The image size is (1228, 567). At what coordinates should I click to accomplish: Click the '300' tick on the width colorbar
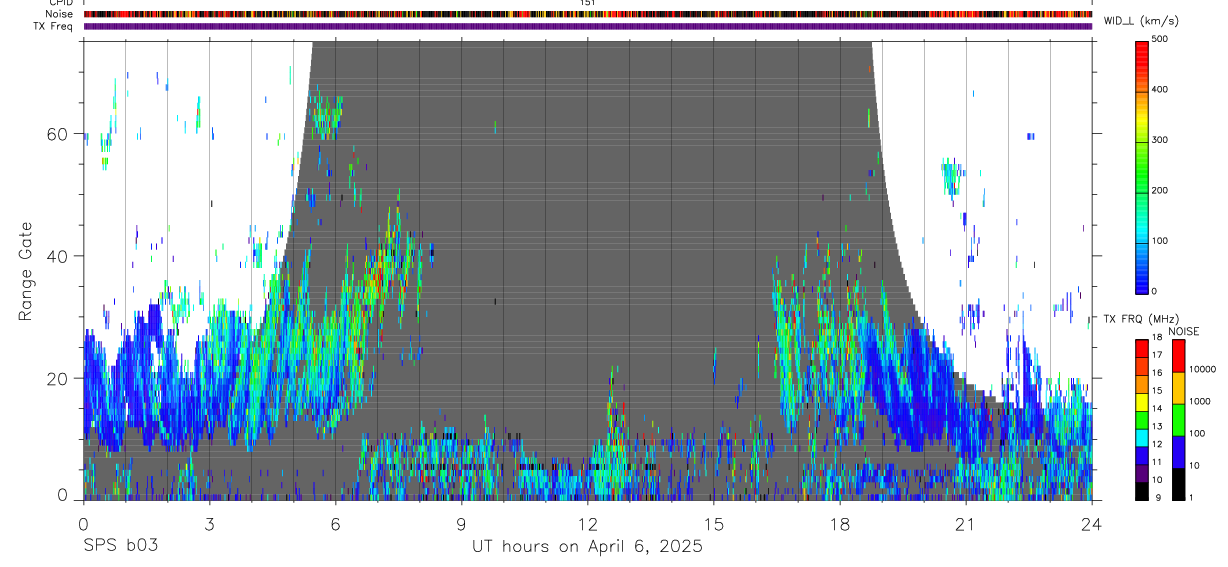[1160, 140]
